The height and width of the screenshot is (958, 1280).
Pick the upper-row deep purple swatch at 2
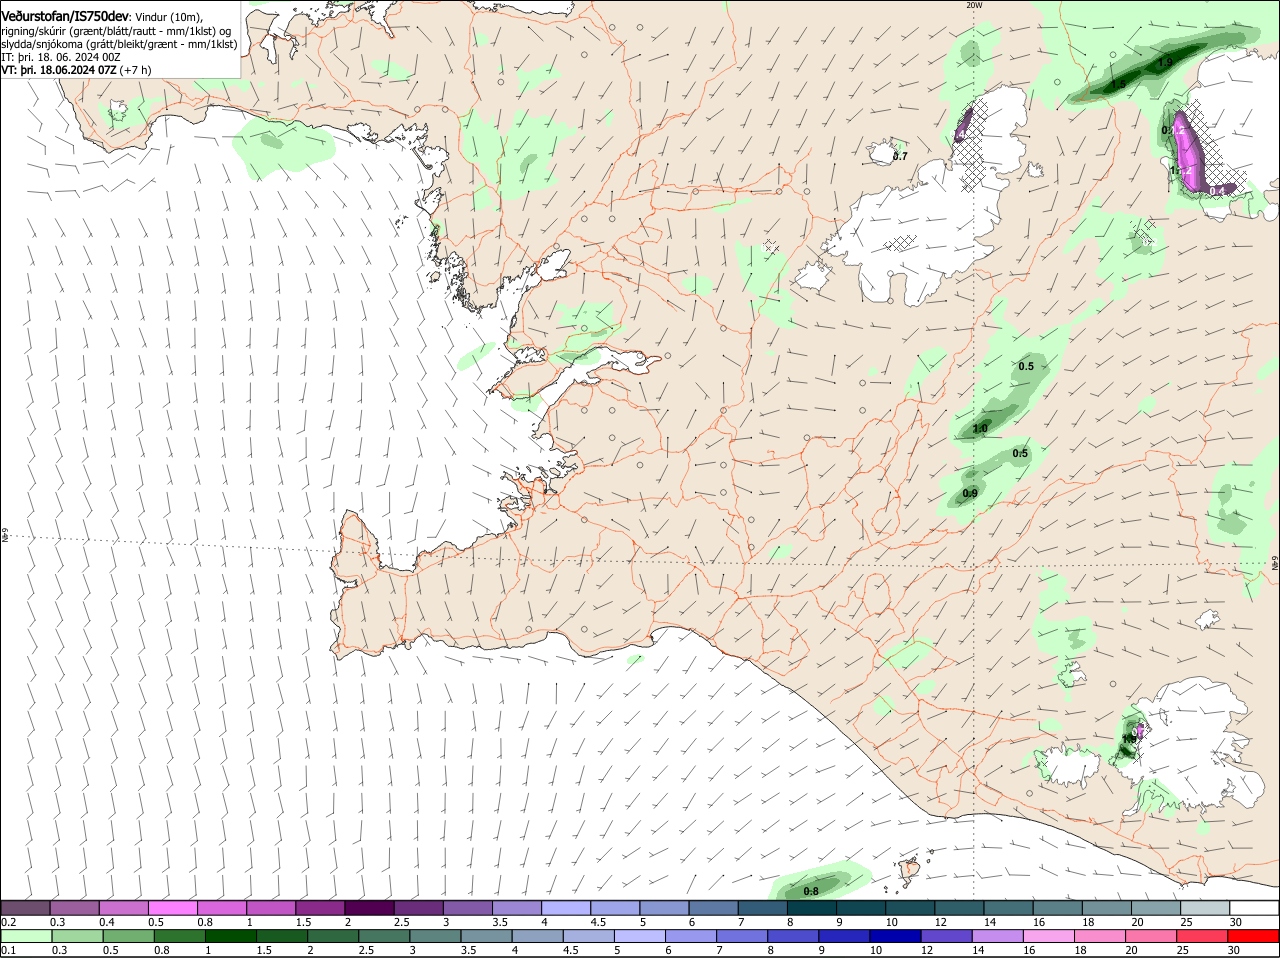[x=369, y=907]
